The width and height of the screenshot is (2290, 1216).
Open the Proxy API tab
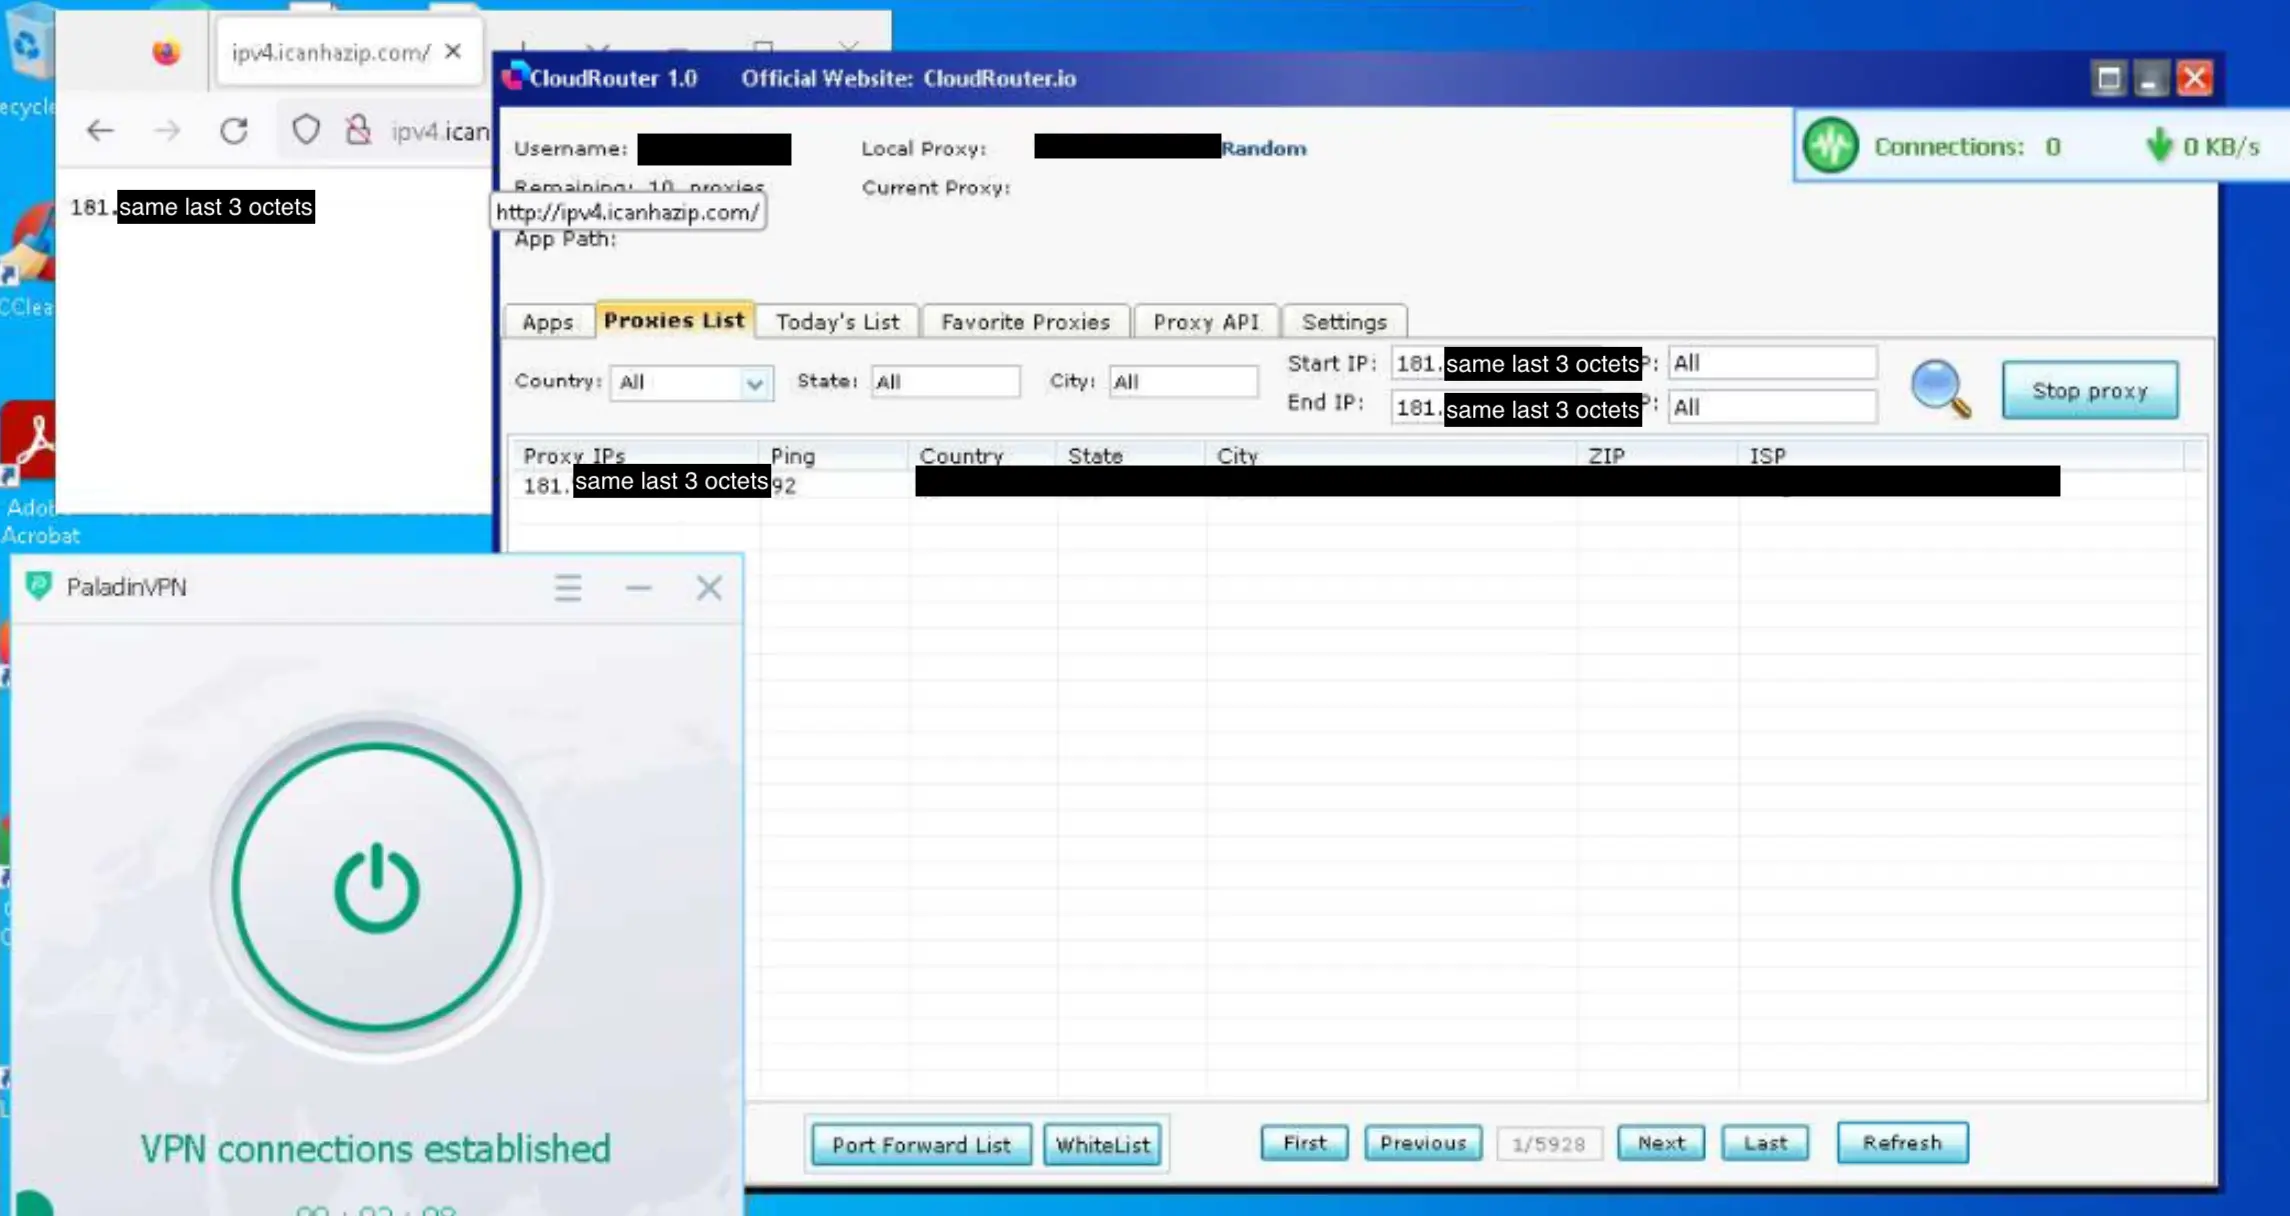(1205, 322)
